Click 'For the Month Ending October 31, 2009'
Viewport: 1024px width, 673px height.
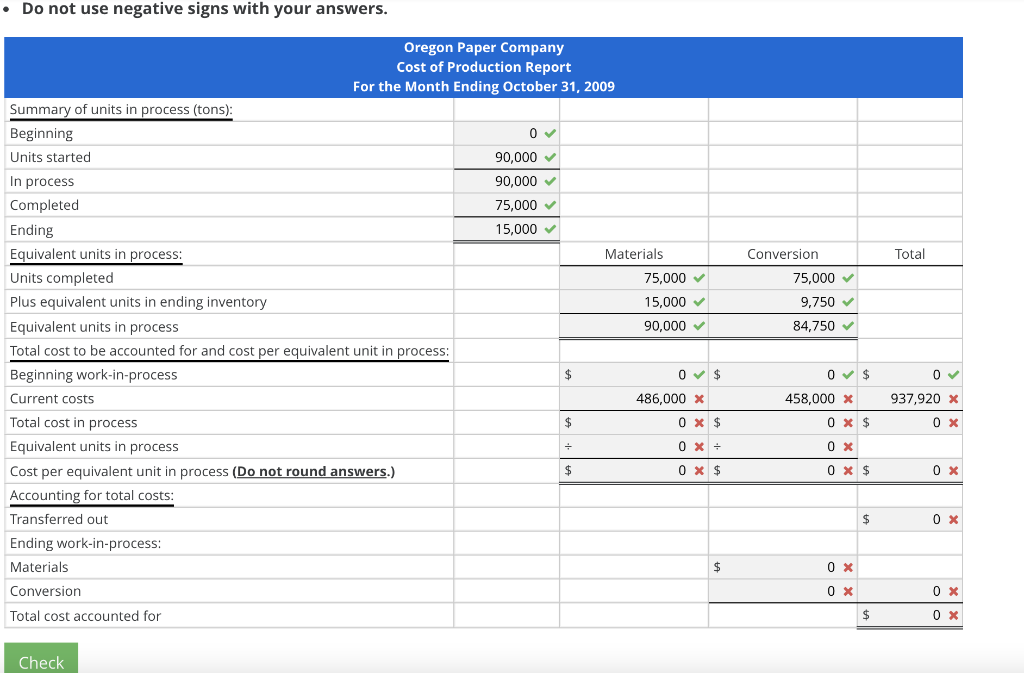[483, 86]
